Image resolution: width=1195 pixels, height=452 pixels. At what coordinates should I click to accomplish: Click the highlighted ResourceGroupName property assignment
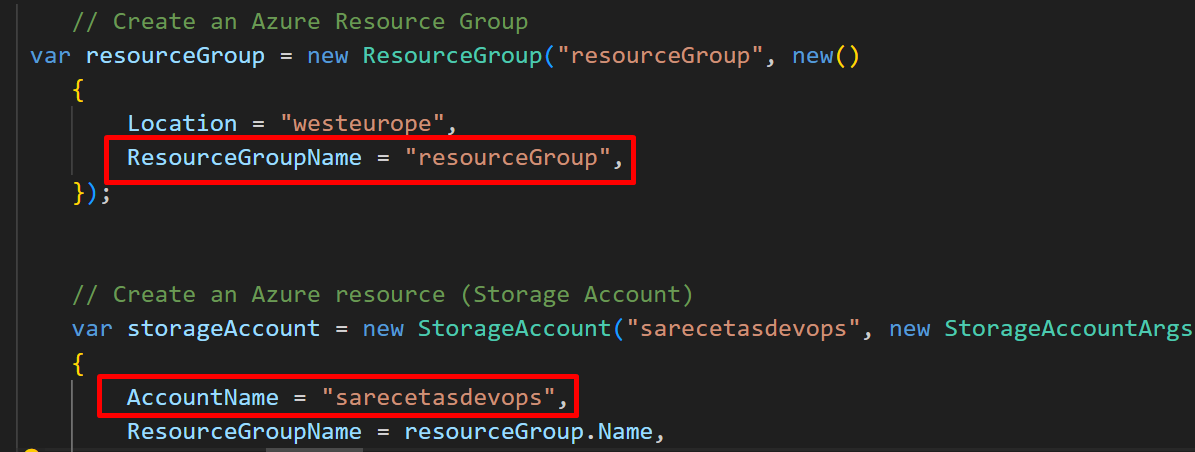point(369,159)
